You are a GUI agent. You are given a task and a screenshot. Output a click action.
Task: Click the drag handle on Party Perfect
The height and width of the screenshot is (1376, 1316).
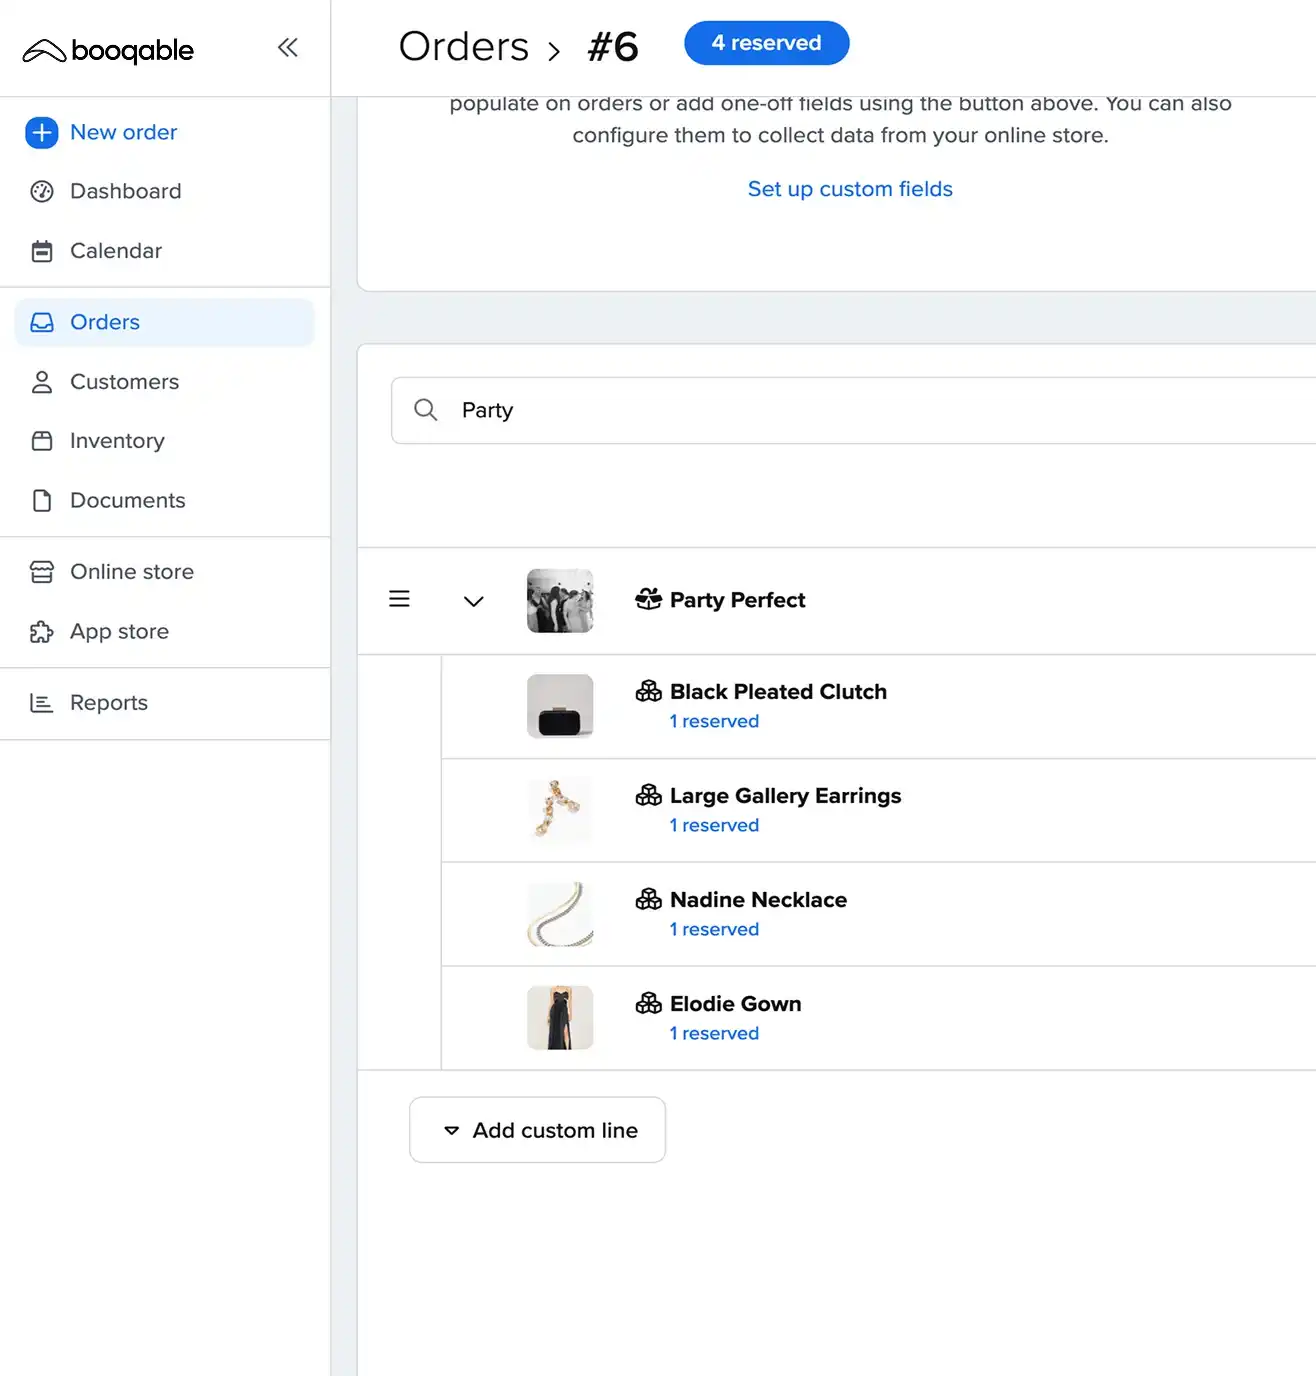click(399, 599)
